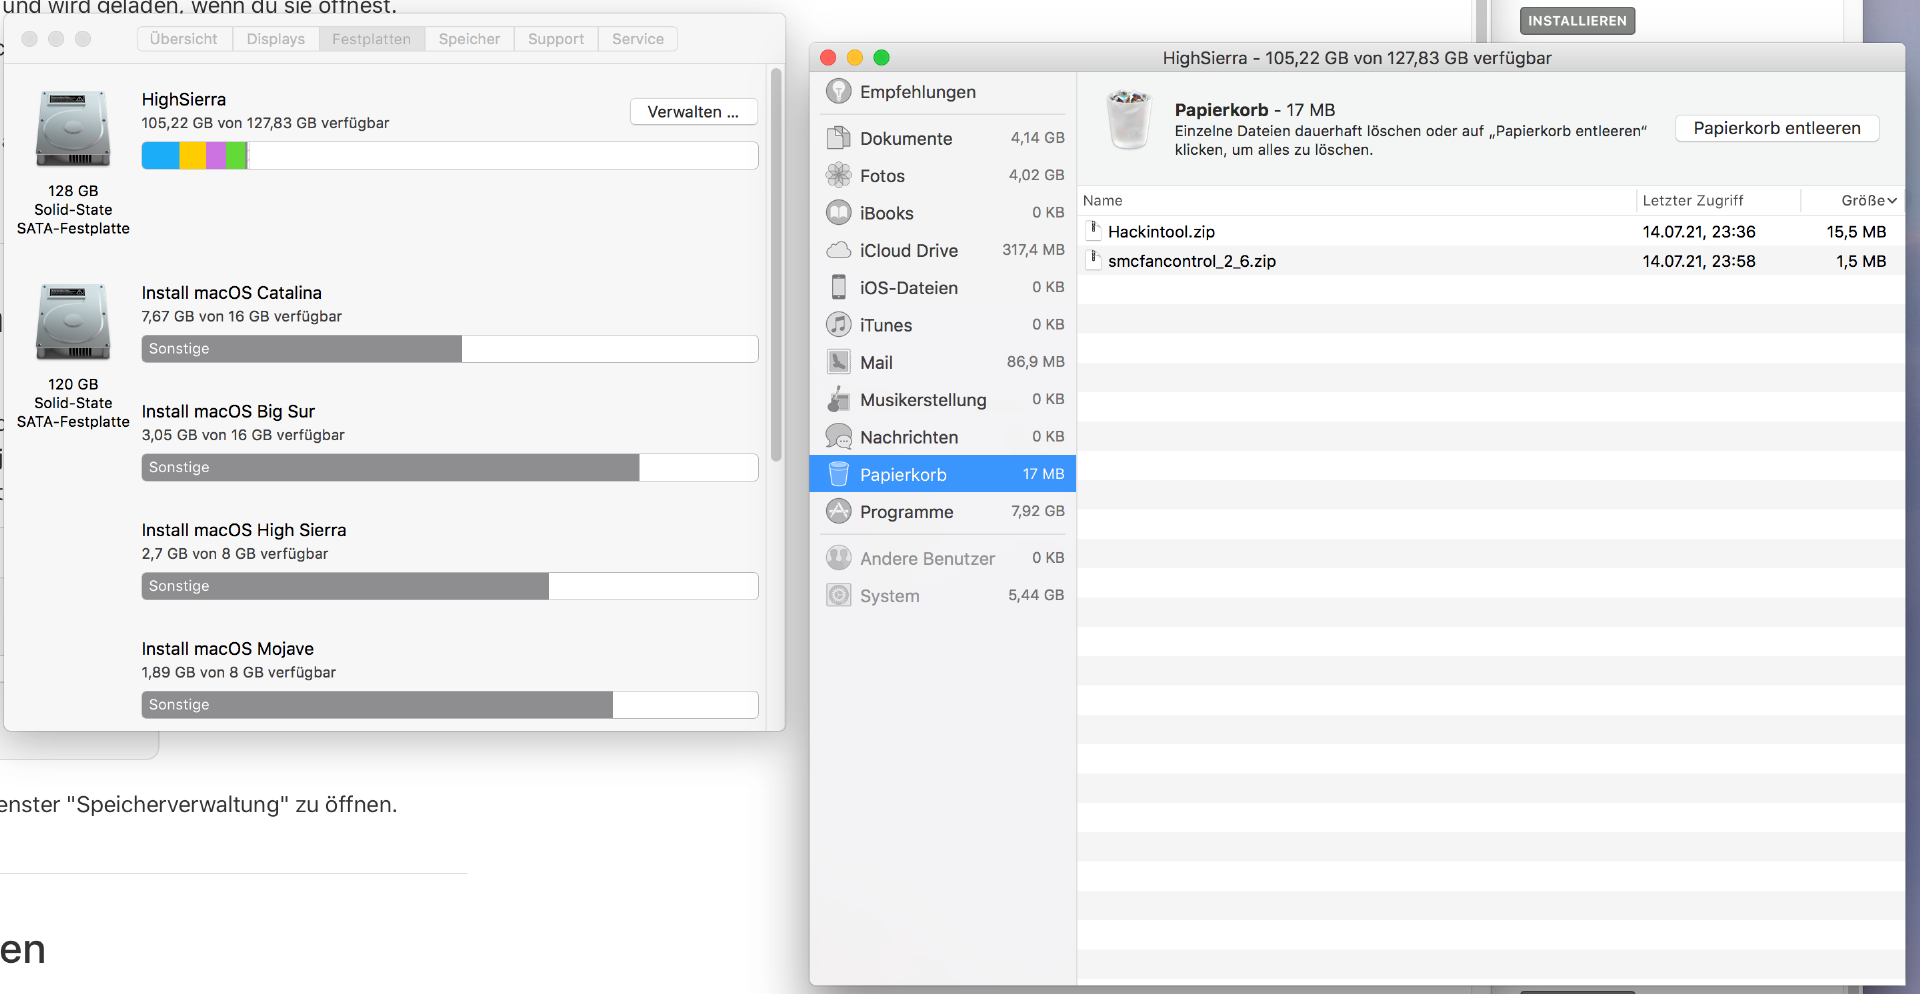This screenshot has height=994, width=1920.
Task: Switch to the Displays tab
Action: click(276, 39)
